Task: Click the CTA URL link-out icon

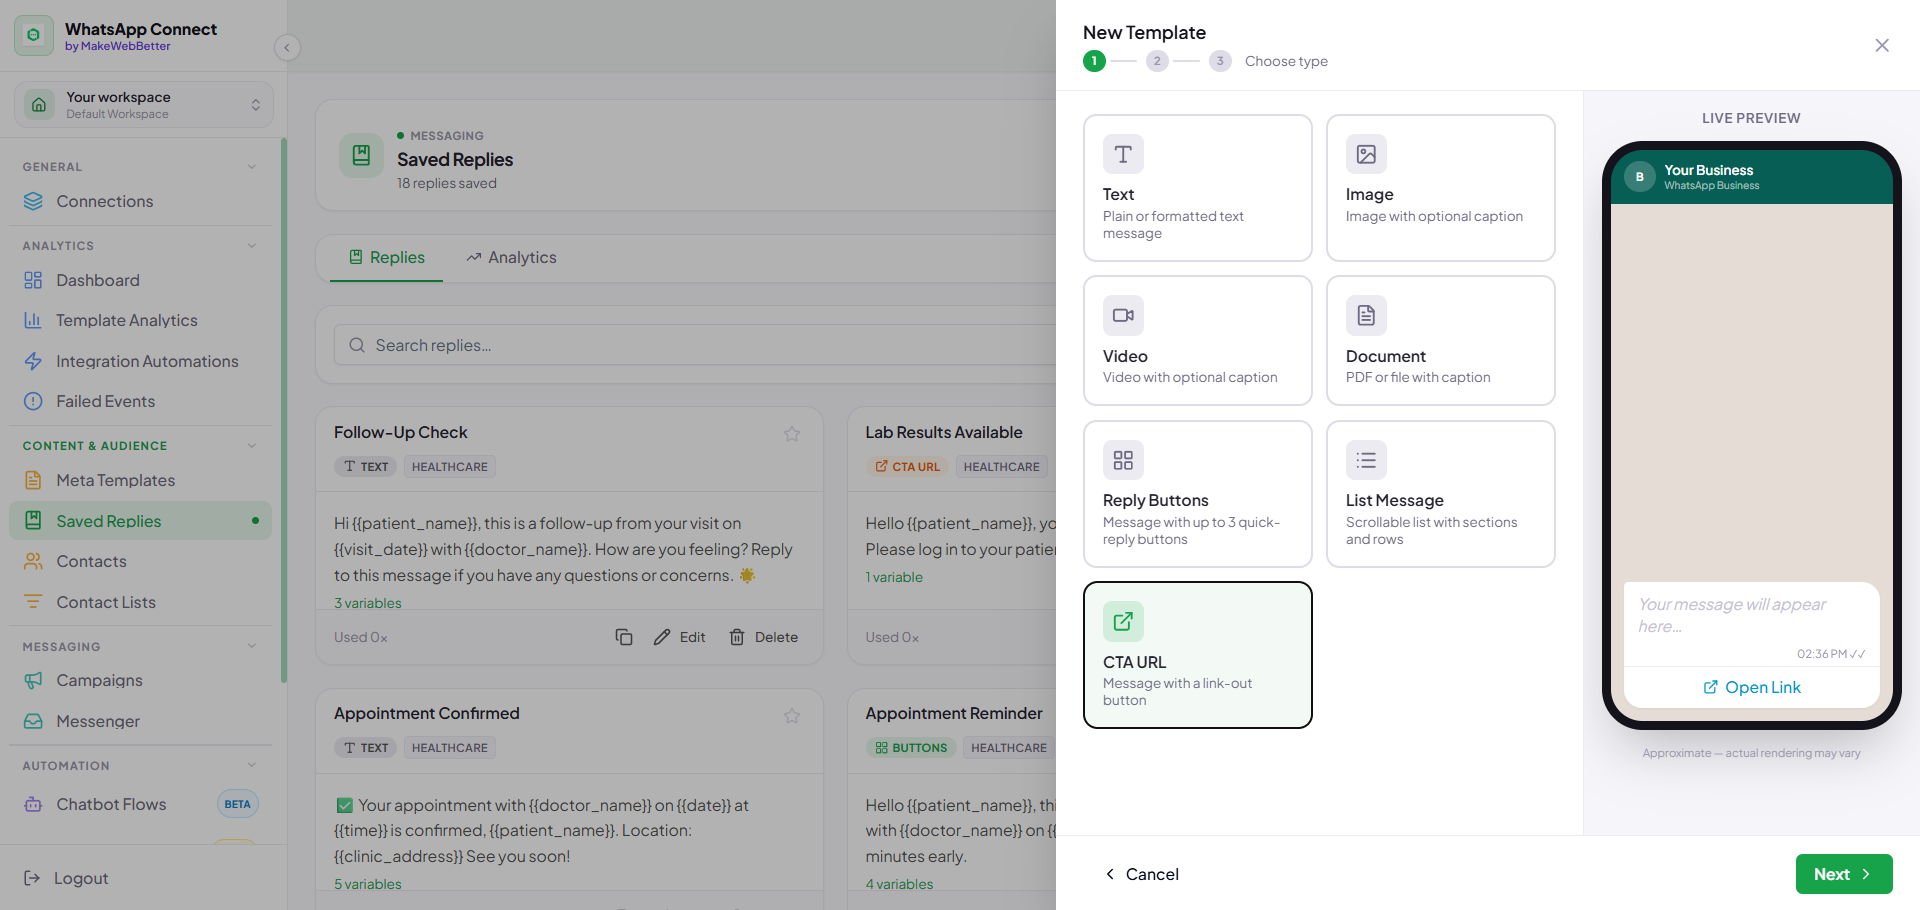Action: pos(1123,621)
